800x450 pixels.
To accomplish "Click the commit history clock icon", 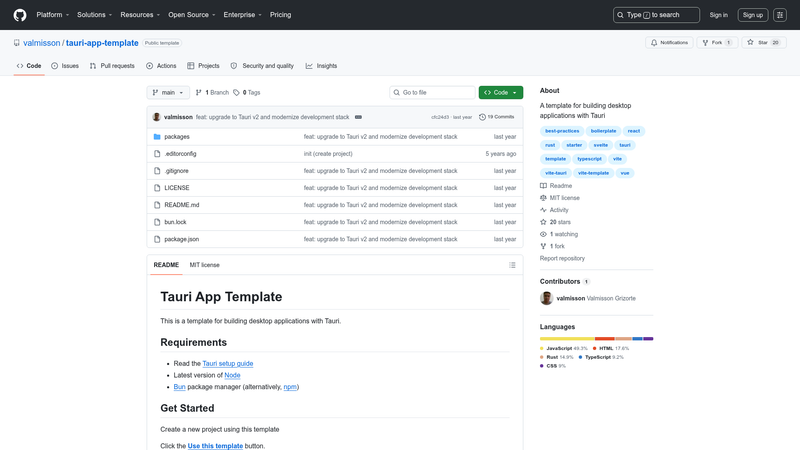I will pyautogui.click(x=482, y=117).
